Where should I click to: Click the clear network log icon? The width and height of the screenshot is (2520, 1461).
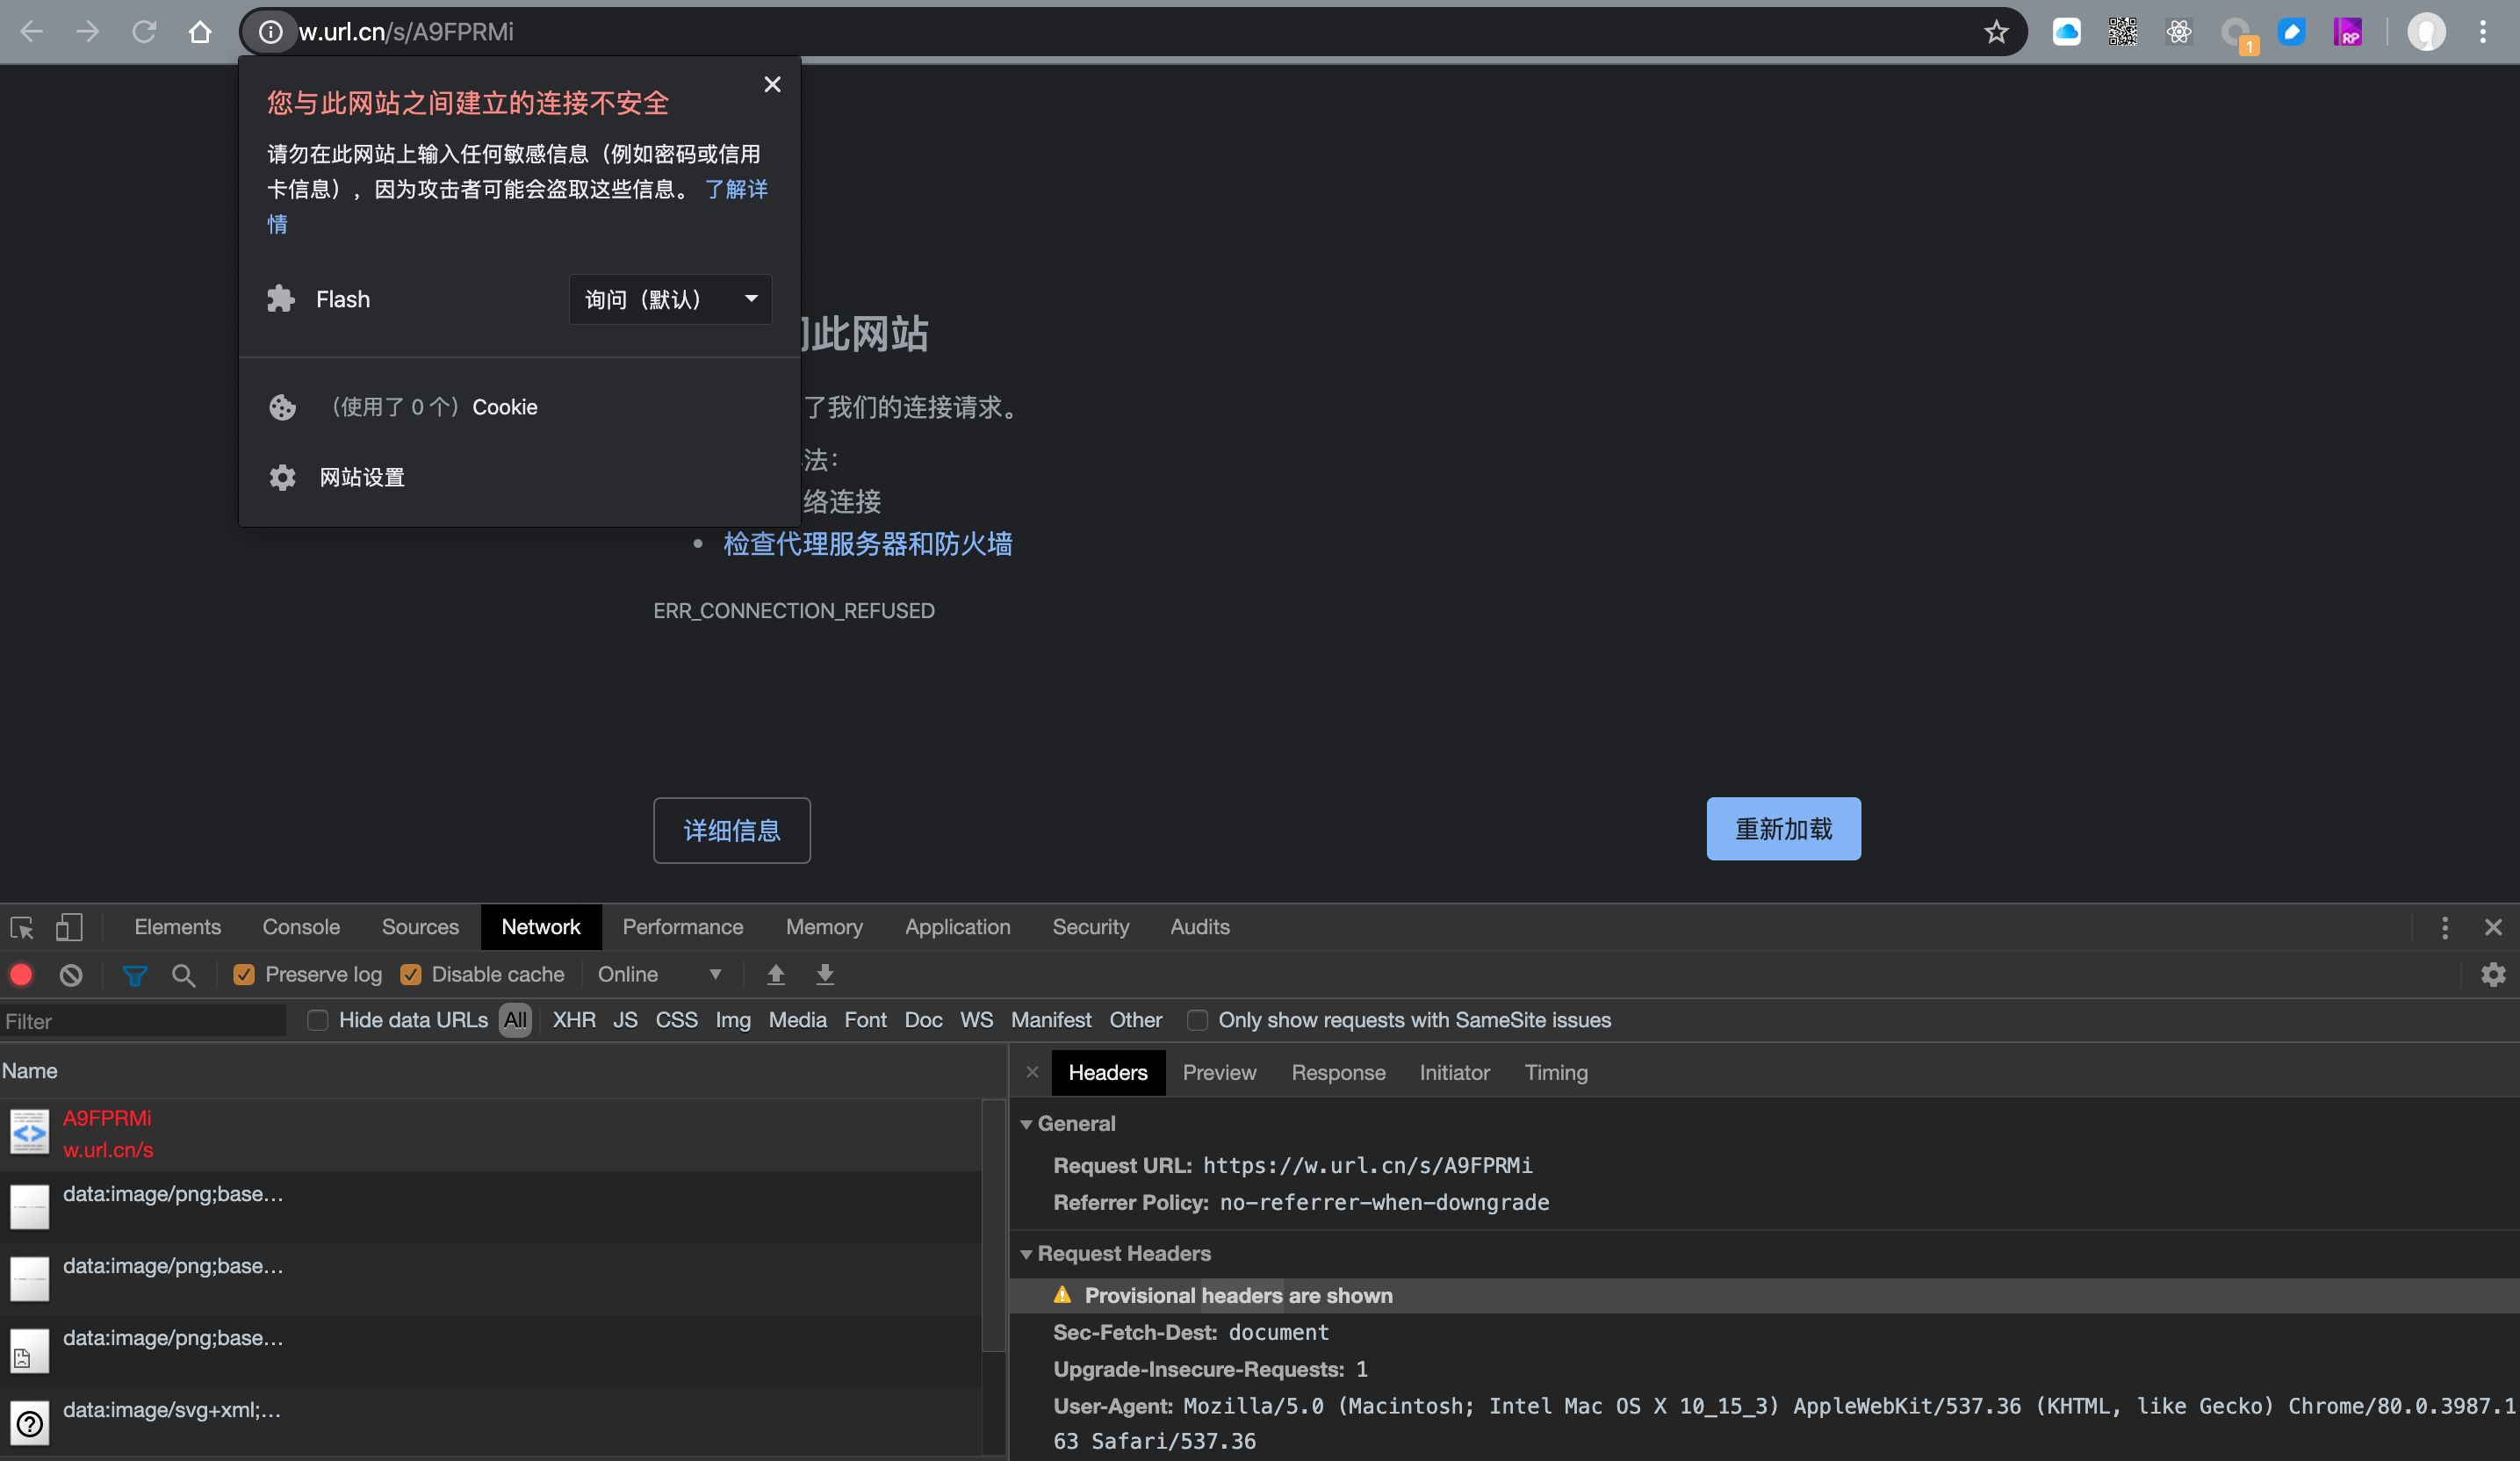click(71, 974)
